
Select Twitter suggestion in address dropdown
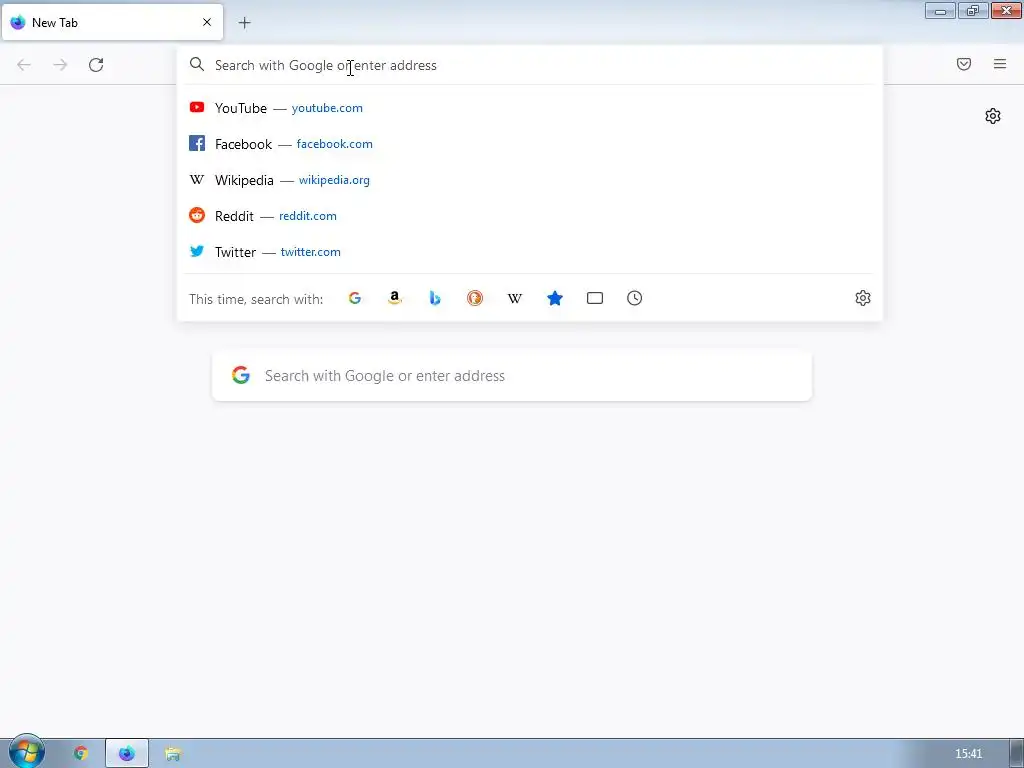pos(530,251)
